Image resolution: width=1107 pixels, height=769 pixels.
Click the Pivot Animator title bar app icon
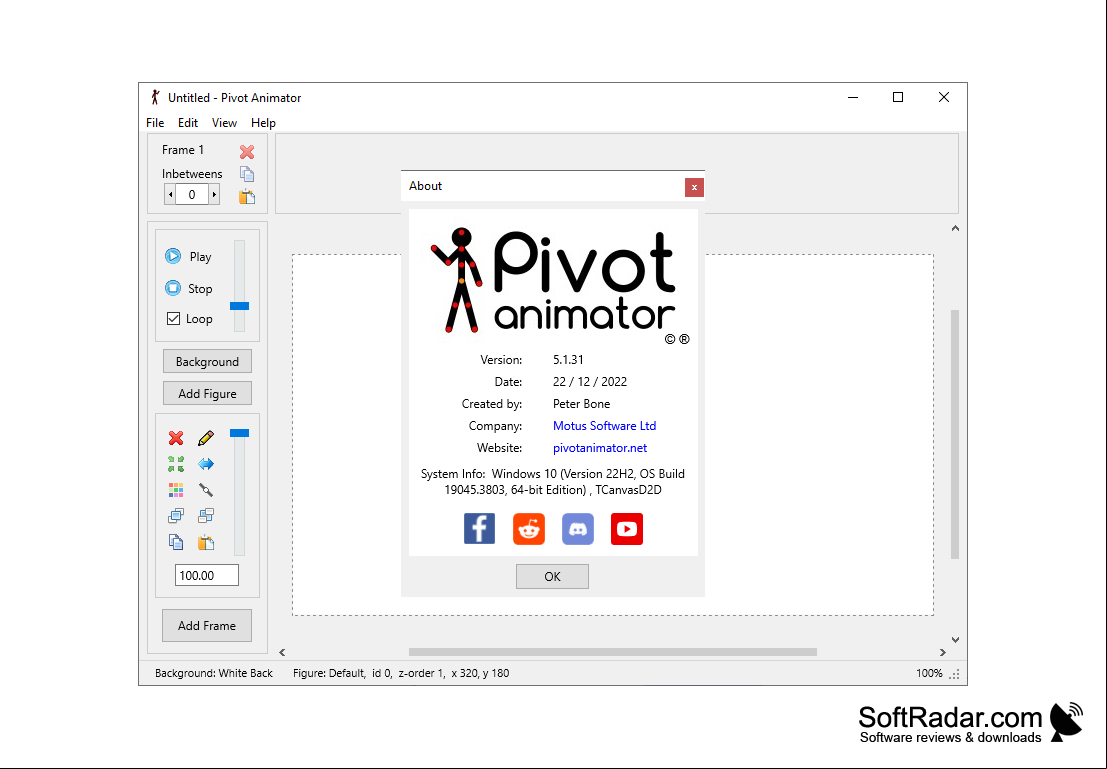(155, 97)
